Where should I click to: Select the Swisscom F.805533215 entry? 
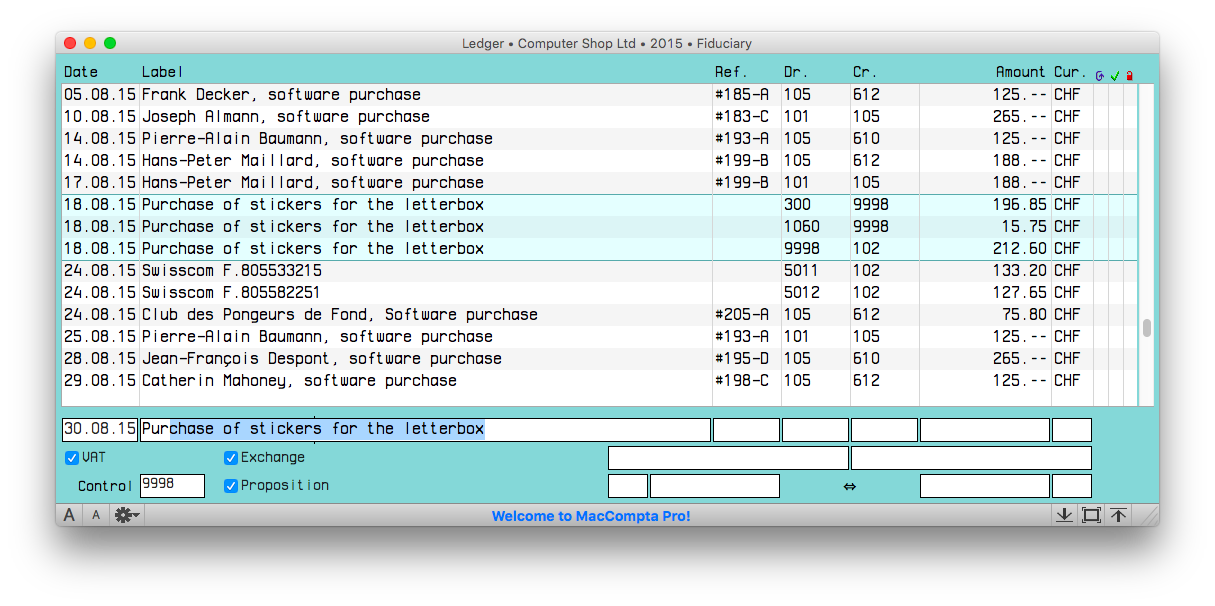[600, 271]
